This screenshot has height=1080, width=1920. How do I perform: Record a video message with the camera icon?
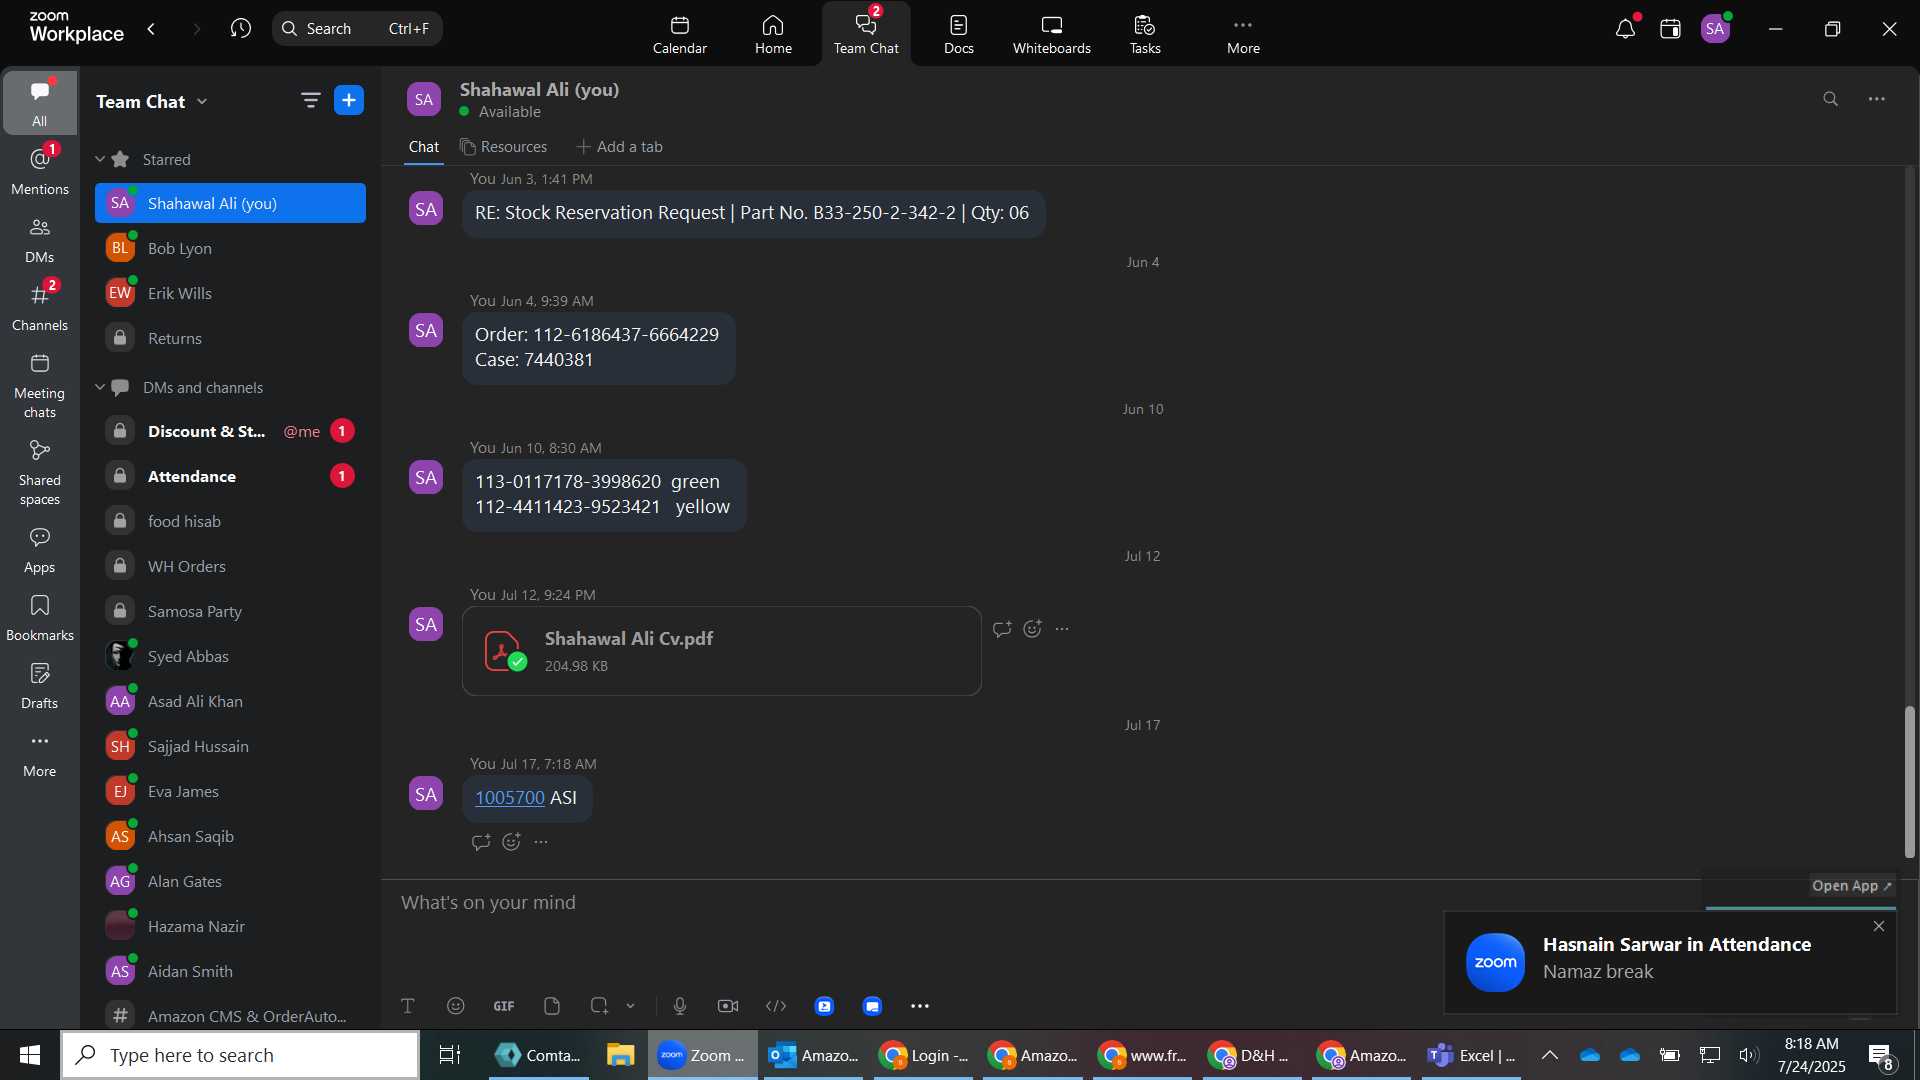(x=728, y=1006)
